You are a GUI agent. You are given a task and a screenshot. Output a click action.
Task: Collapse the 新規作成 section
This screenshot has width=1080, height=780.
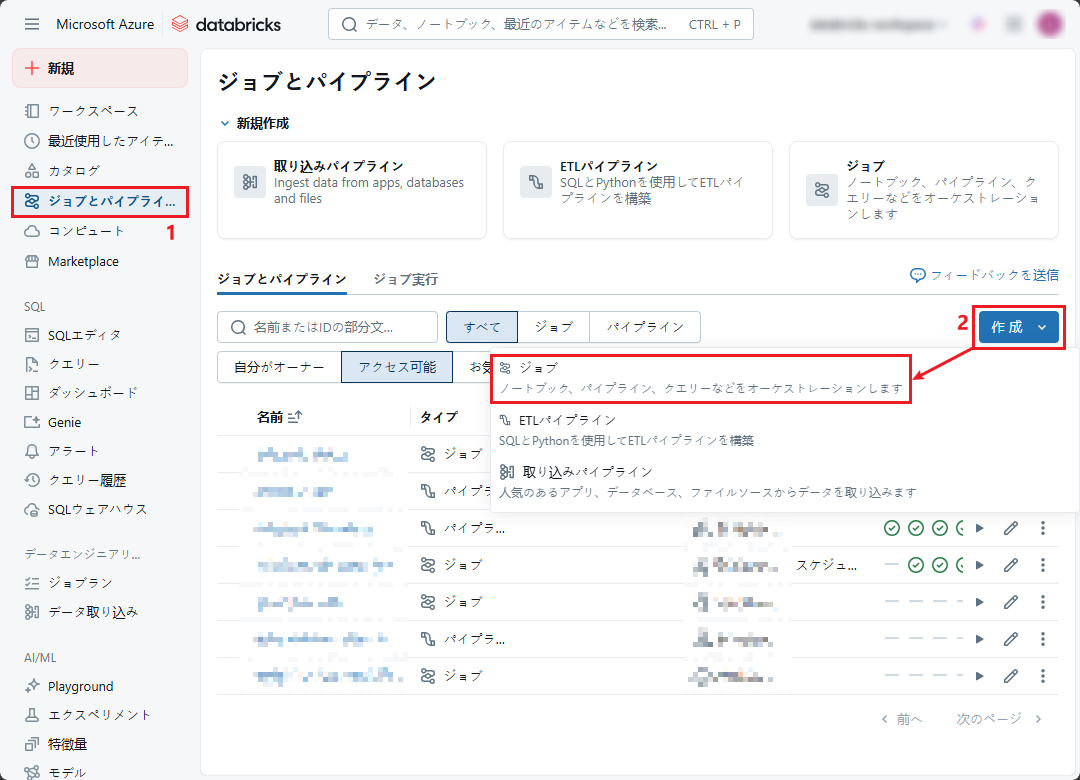[x=225, y=123]
